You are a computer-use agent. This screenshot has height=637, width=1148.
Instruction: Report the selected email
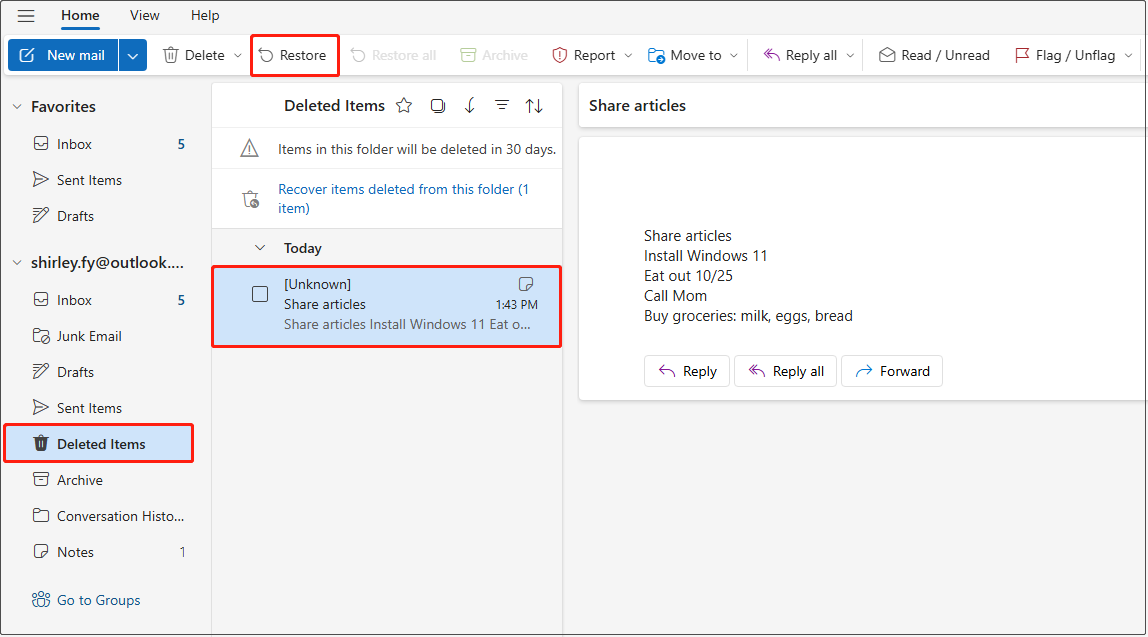tap(590, 55)
